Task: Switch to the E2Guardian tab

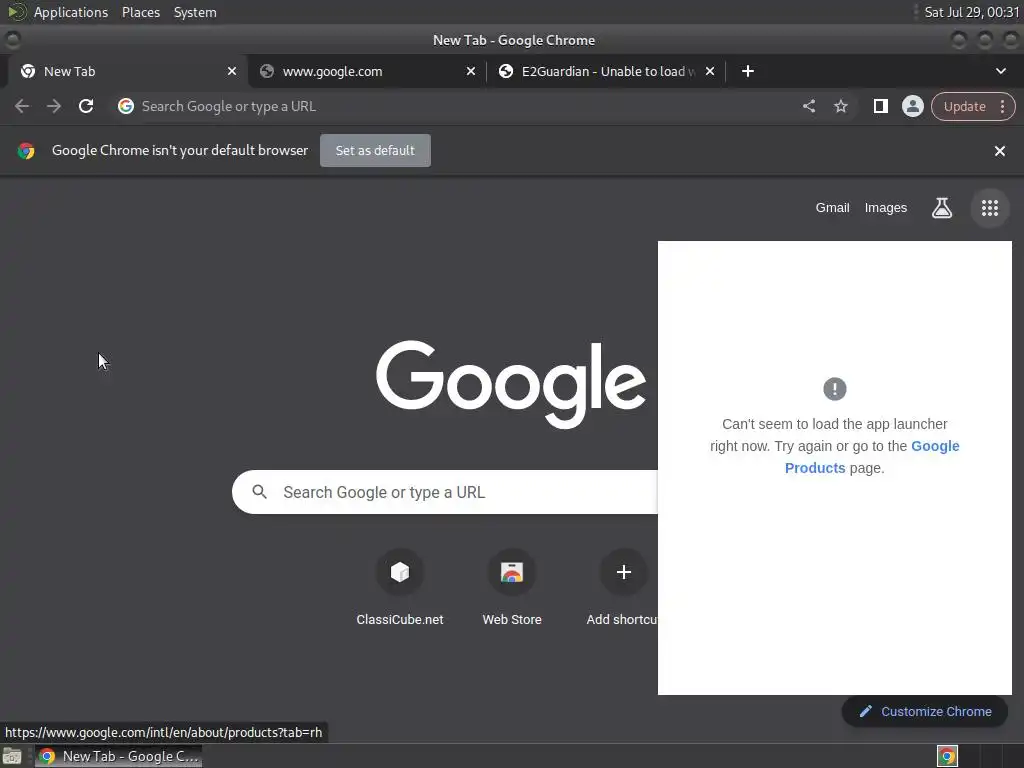Action: 606,71
